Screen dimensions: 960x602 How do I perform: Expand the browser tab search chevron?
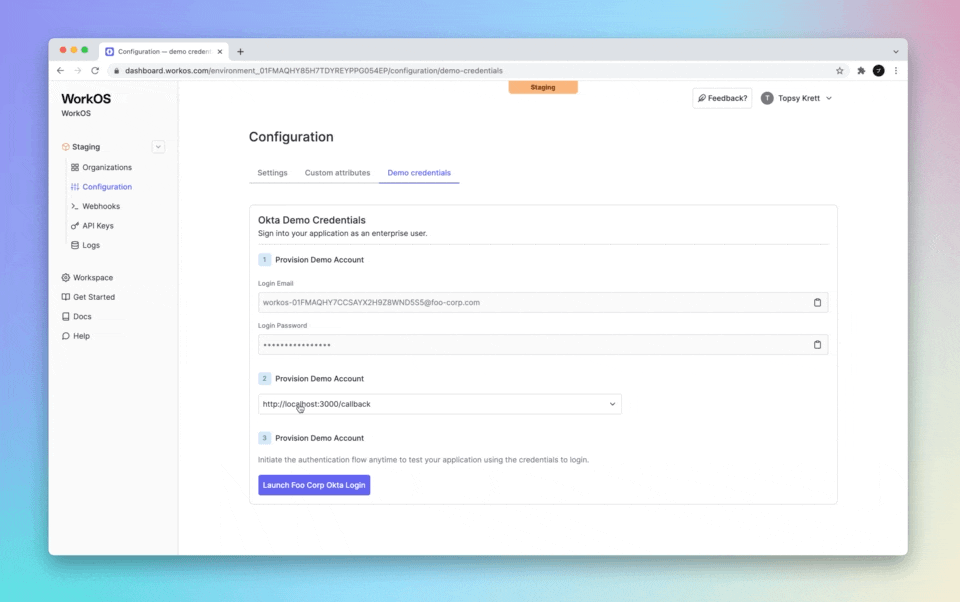pyautogui.click(x=895, y=51)
